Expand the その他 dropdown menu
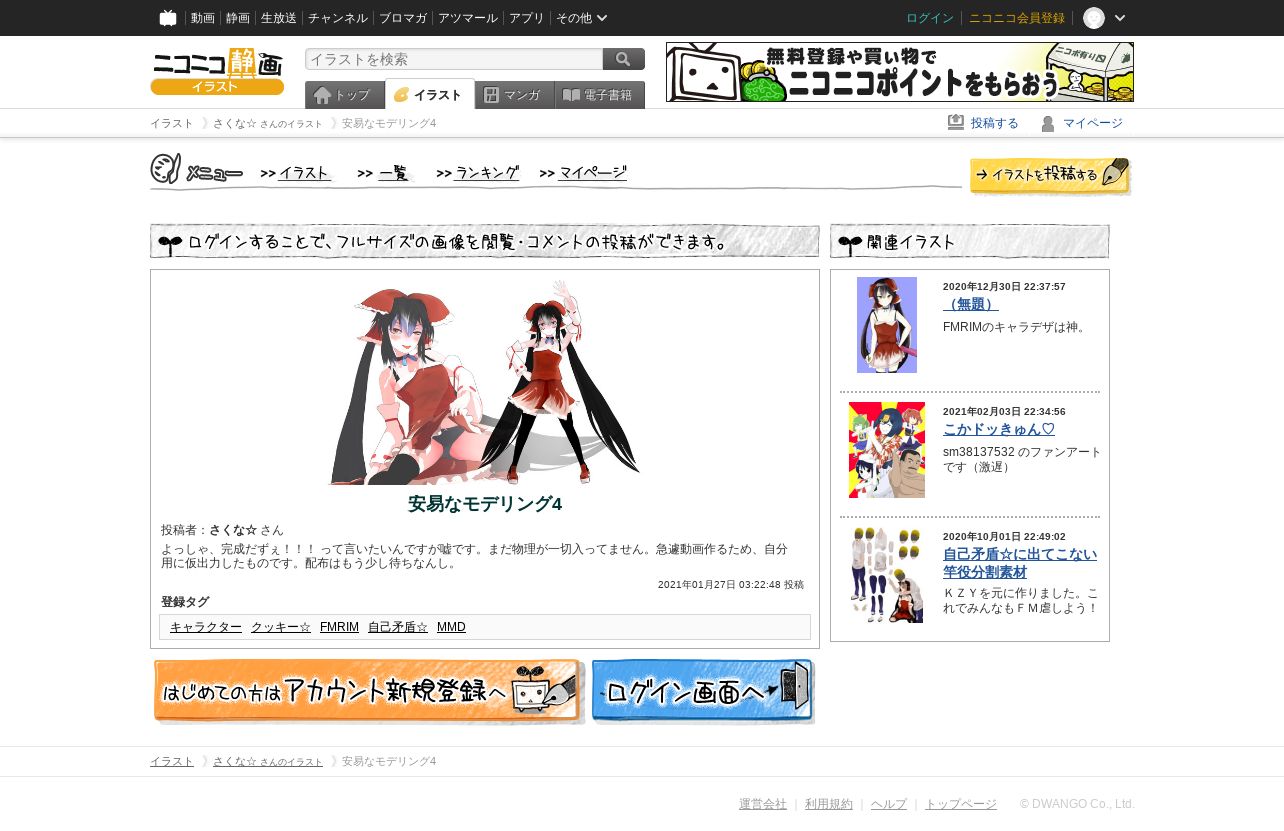Screen dimensions: 1284x831 tap(582, 18)
